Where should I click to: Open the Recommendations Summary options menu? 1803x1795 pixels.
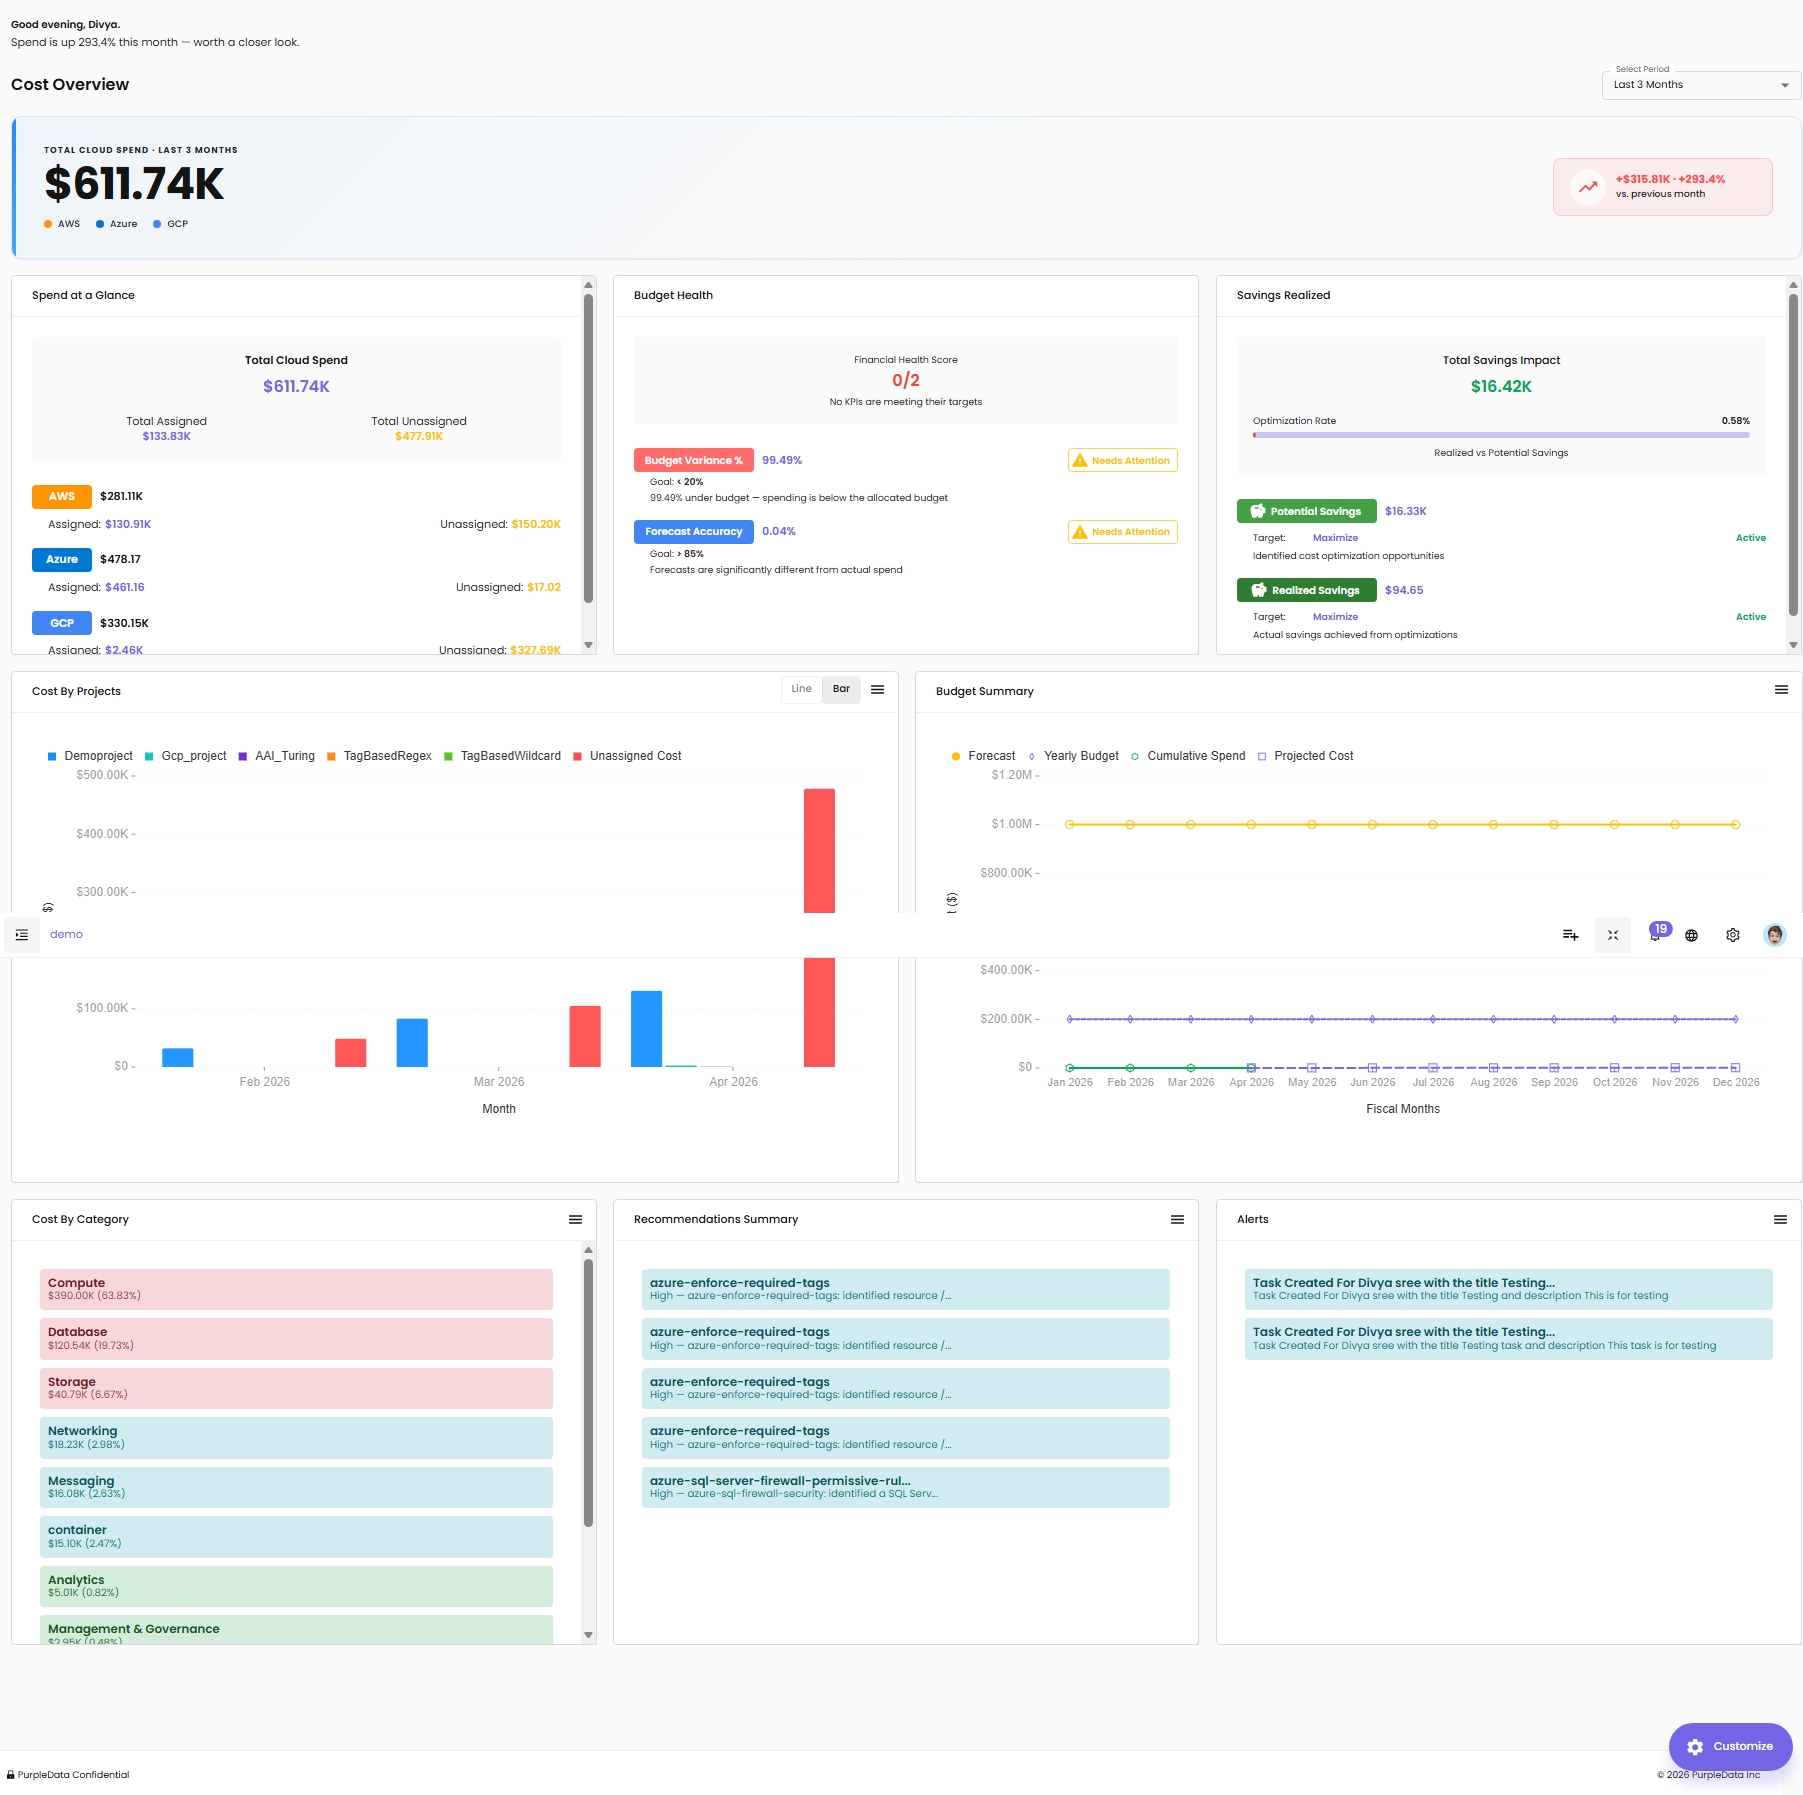(x=1177, y=1219)
